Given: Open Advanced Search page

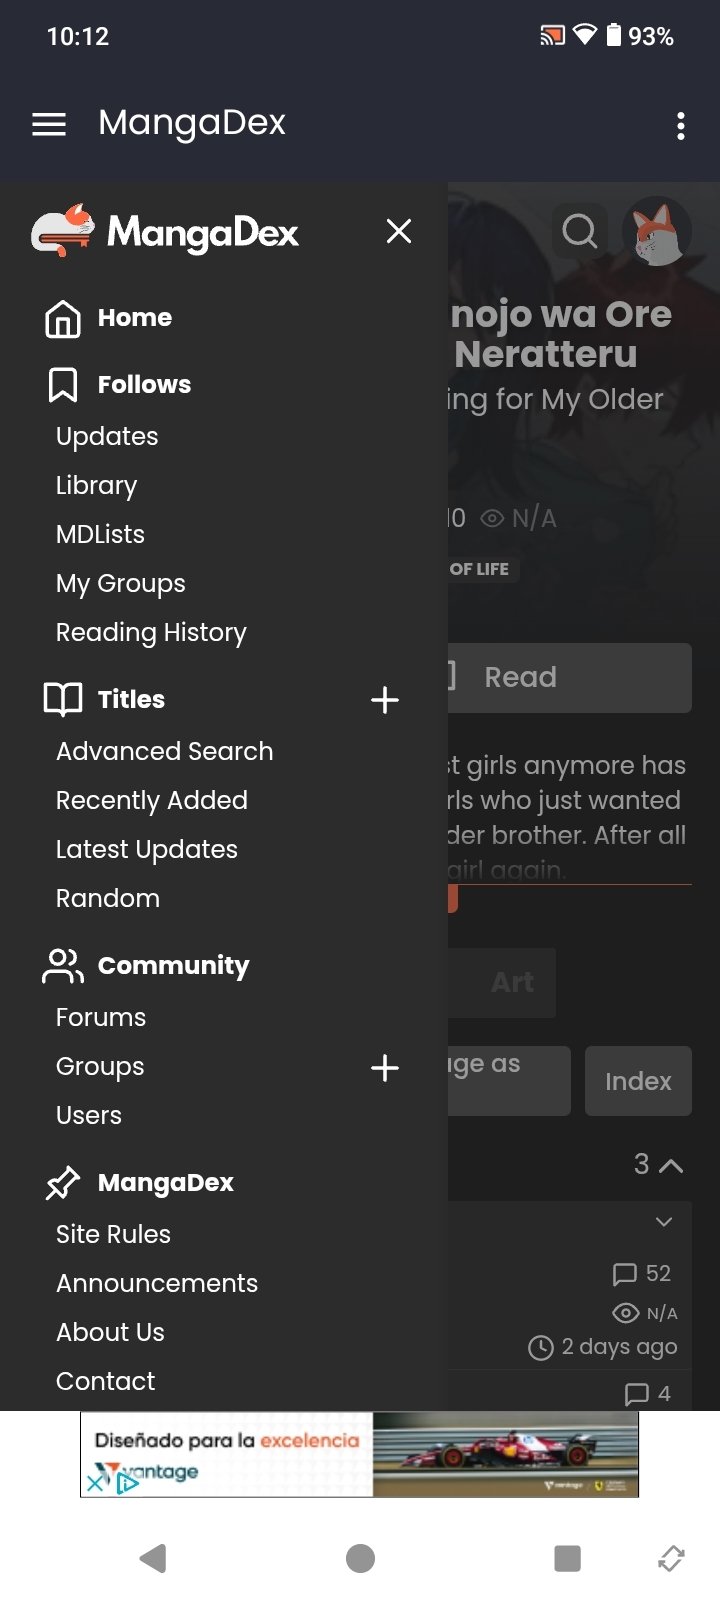Looking at the screenshot, I should (x=164, y=751).
